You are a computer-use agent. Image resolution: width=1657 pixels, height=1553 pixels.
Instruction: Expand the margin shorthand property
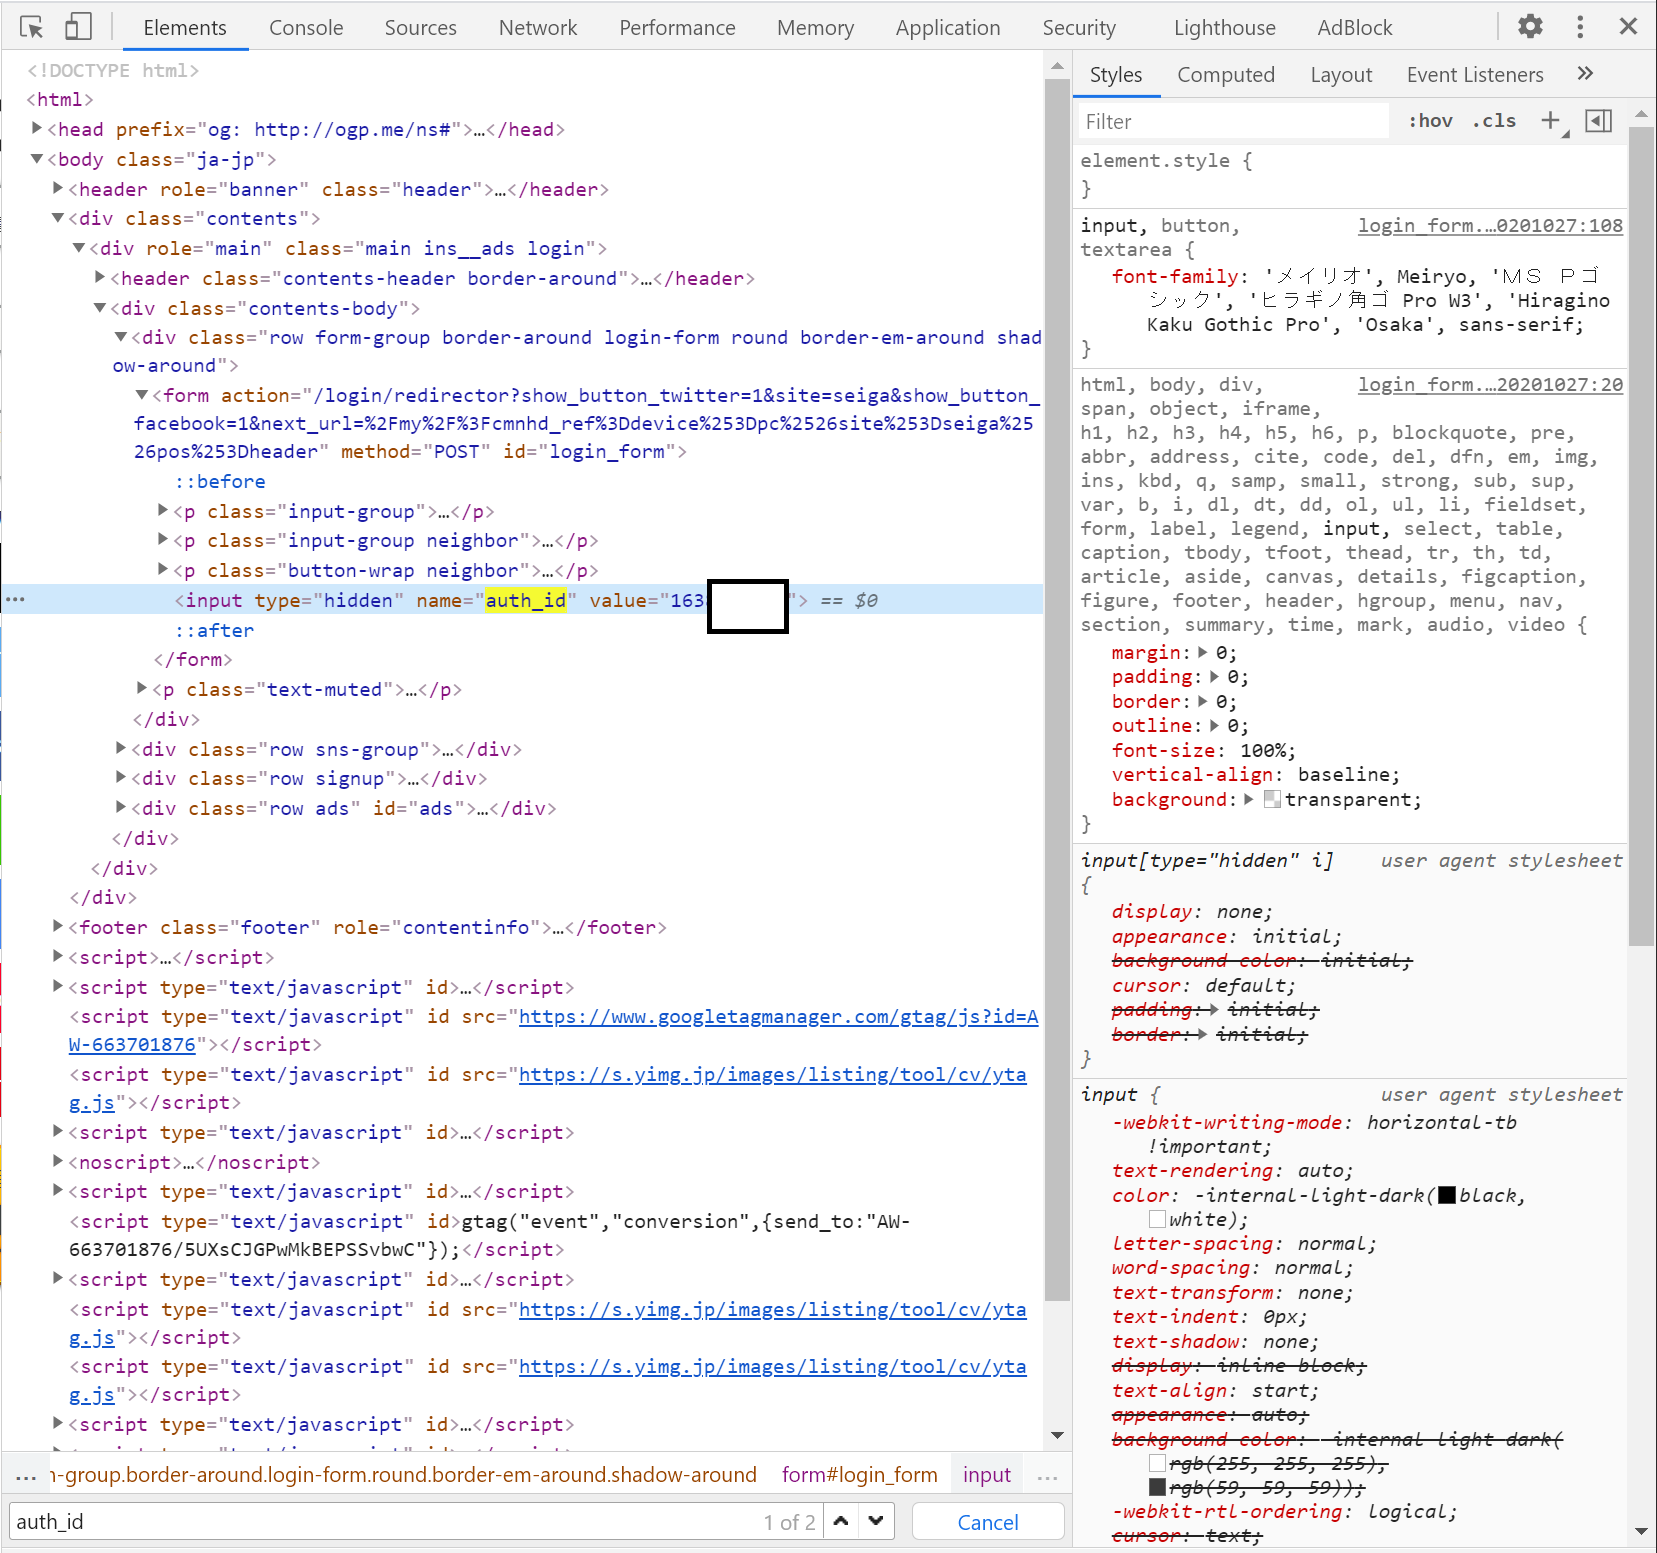coord(1203,652)
